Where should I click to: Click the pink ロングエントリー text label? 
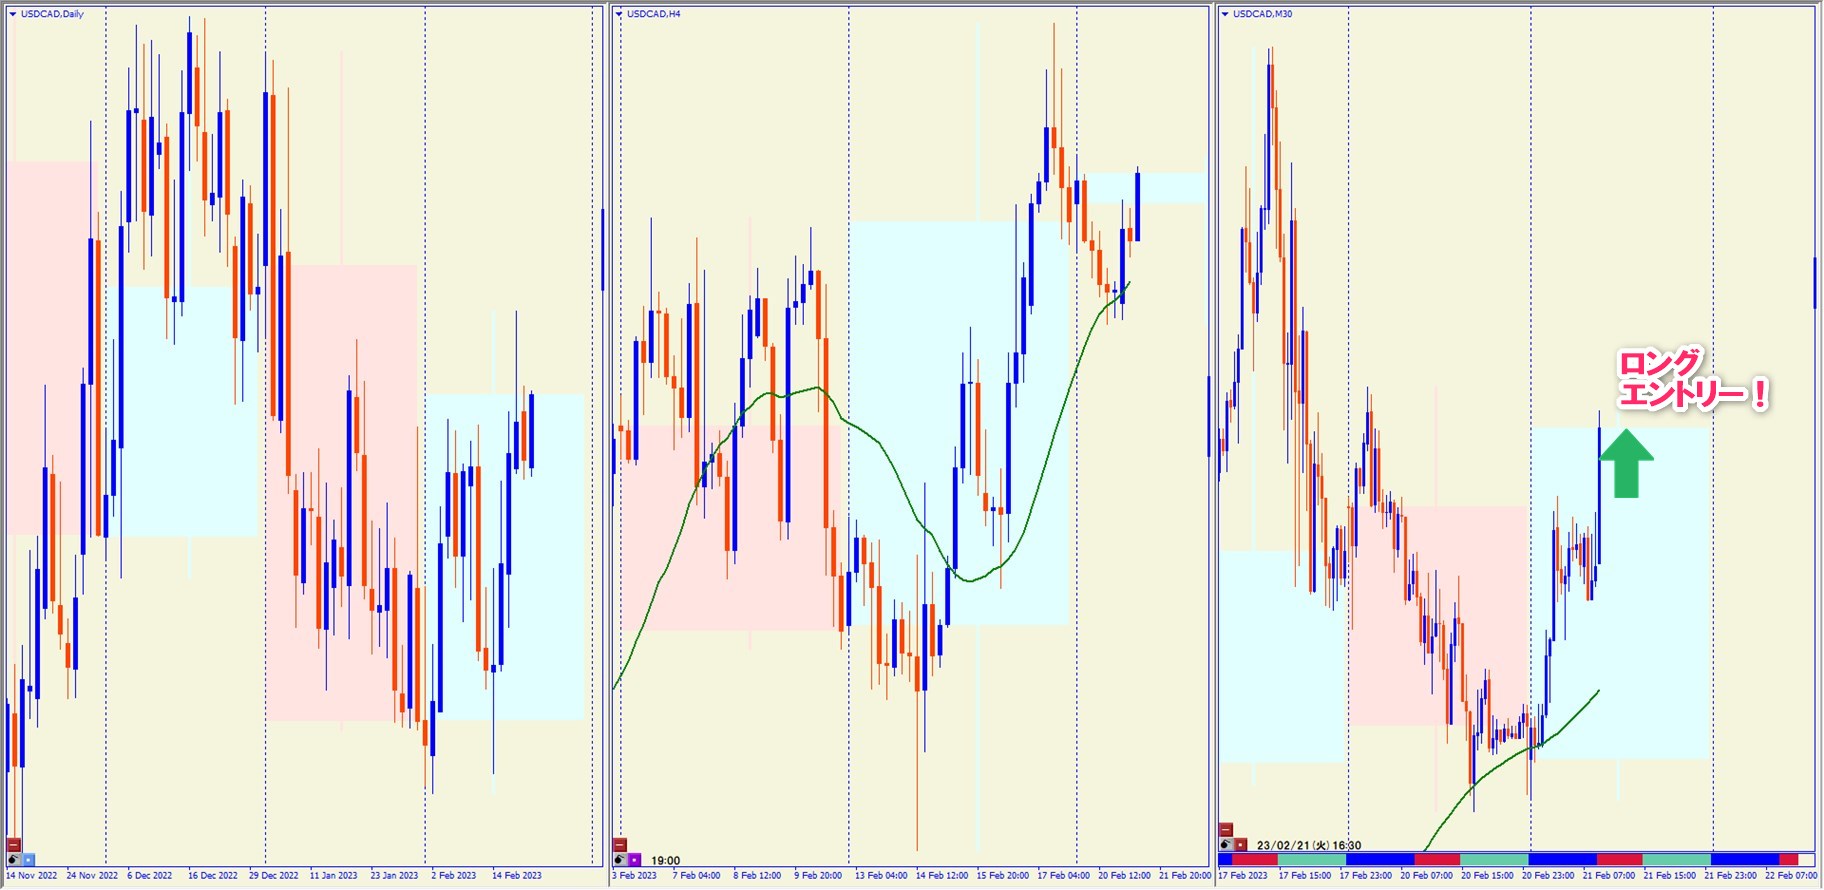[1692, 380]
